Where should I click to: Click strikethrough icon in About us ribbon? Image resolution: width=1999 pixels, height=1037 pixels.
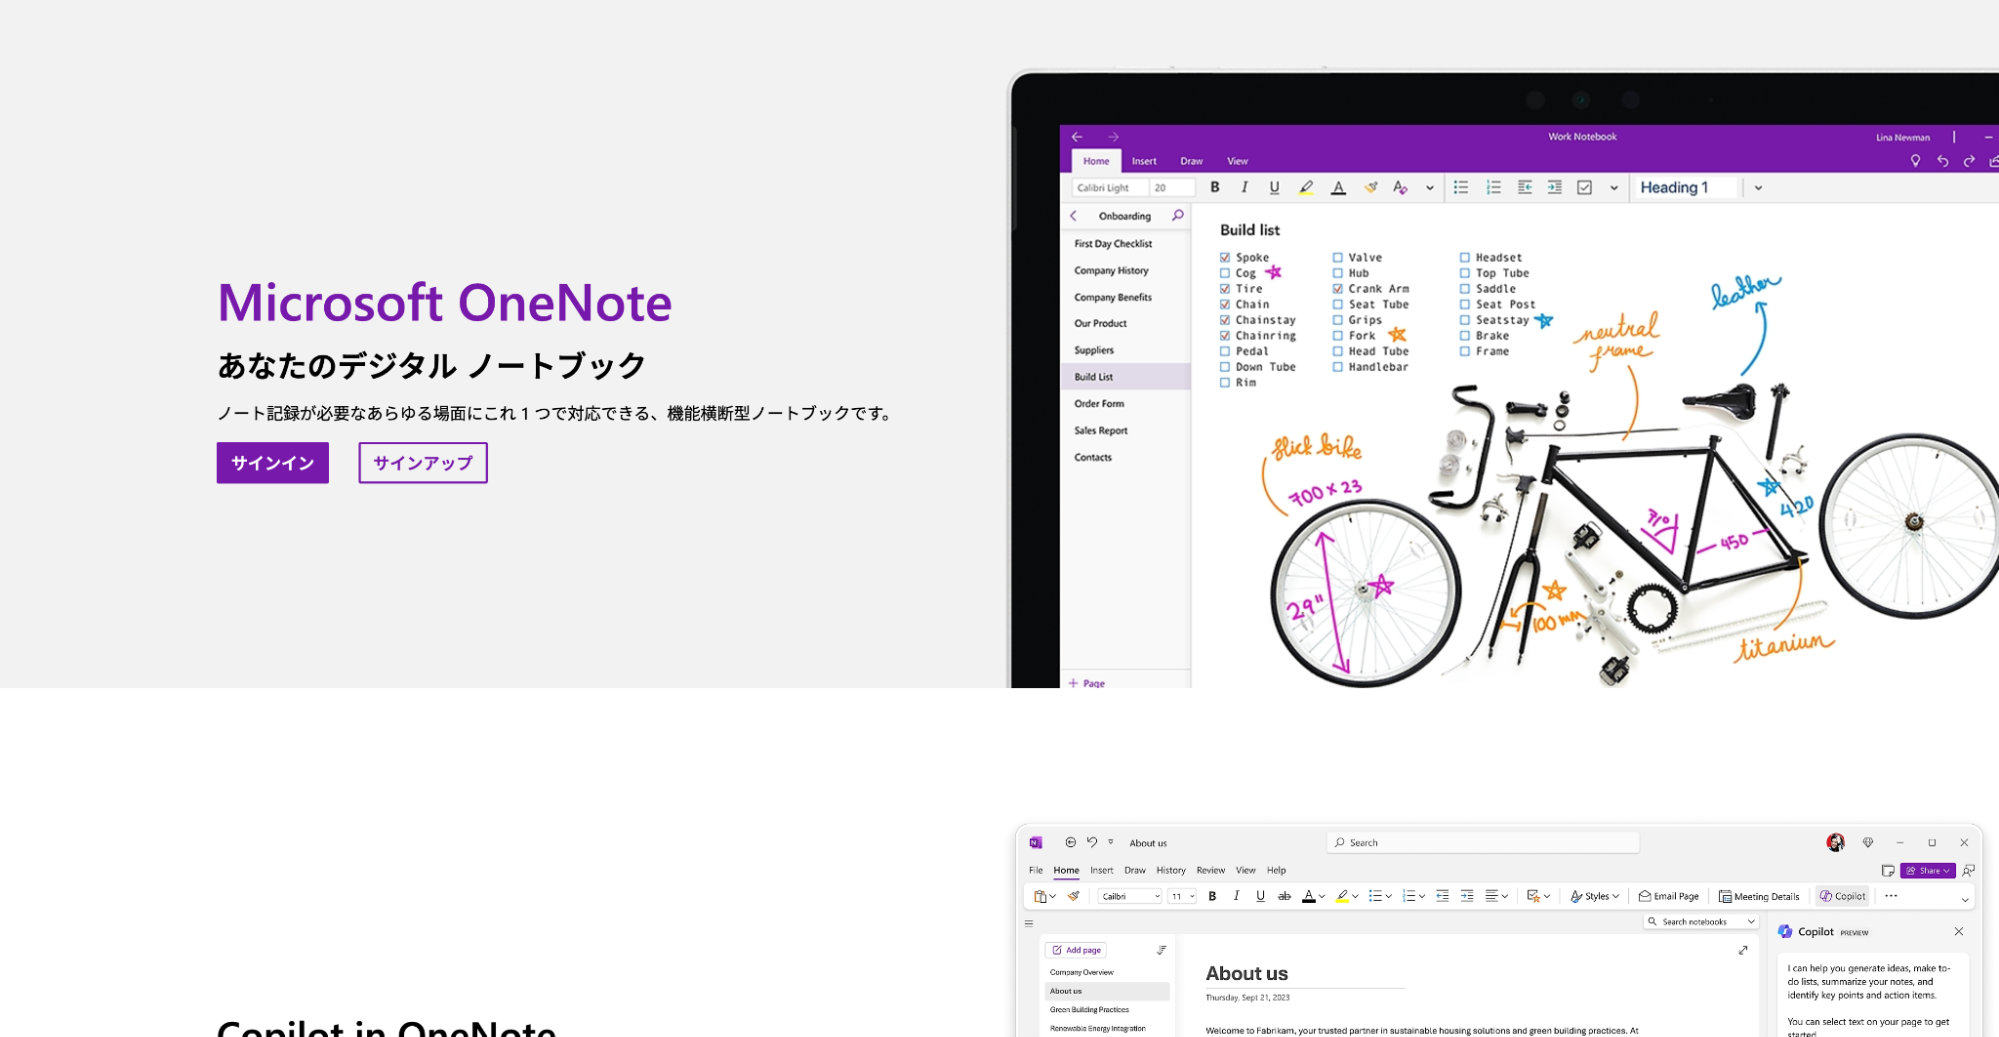pos(1284,896)
